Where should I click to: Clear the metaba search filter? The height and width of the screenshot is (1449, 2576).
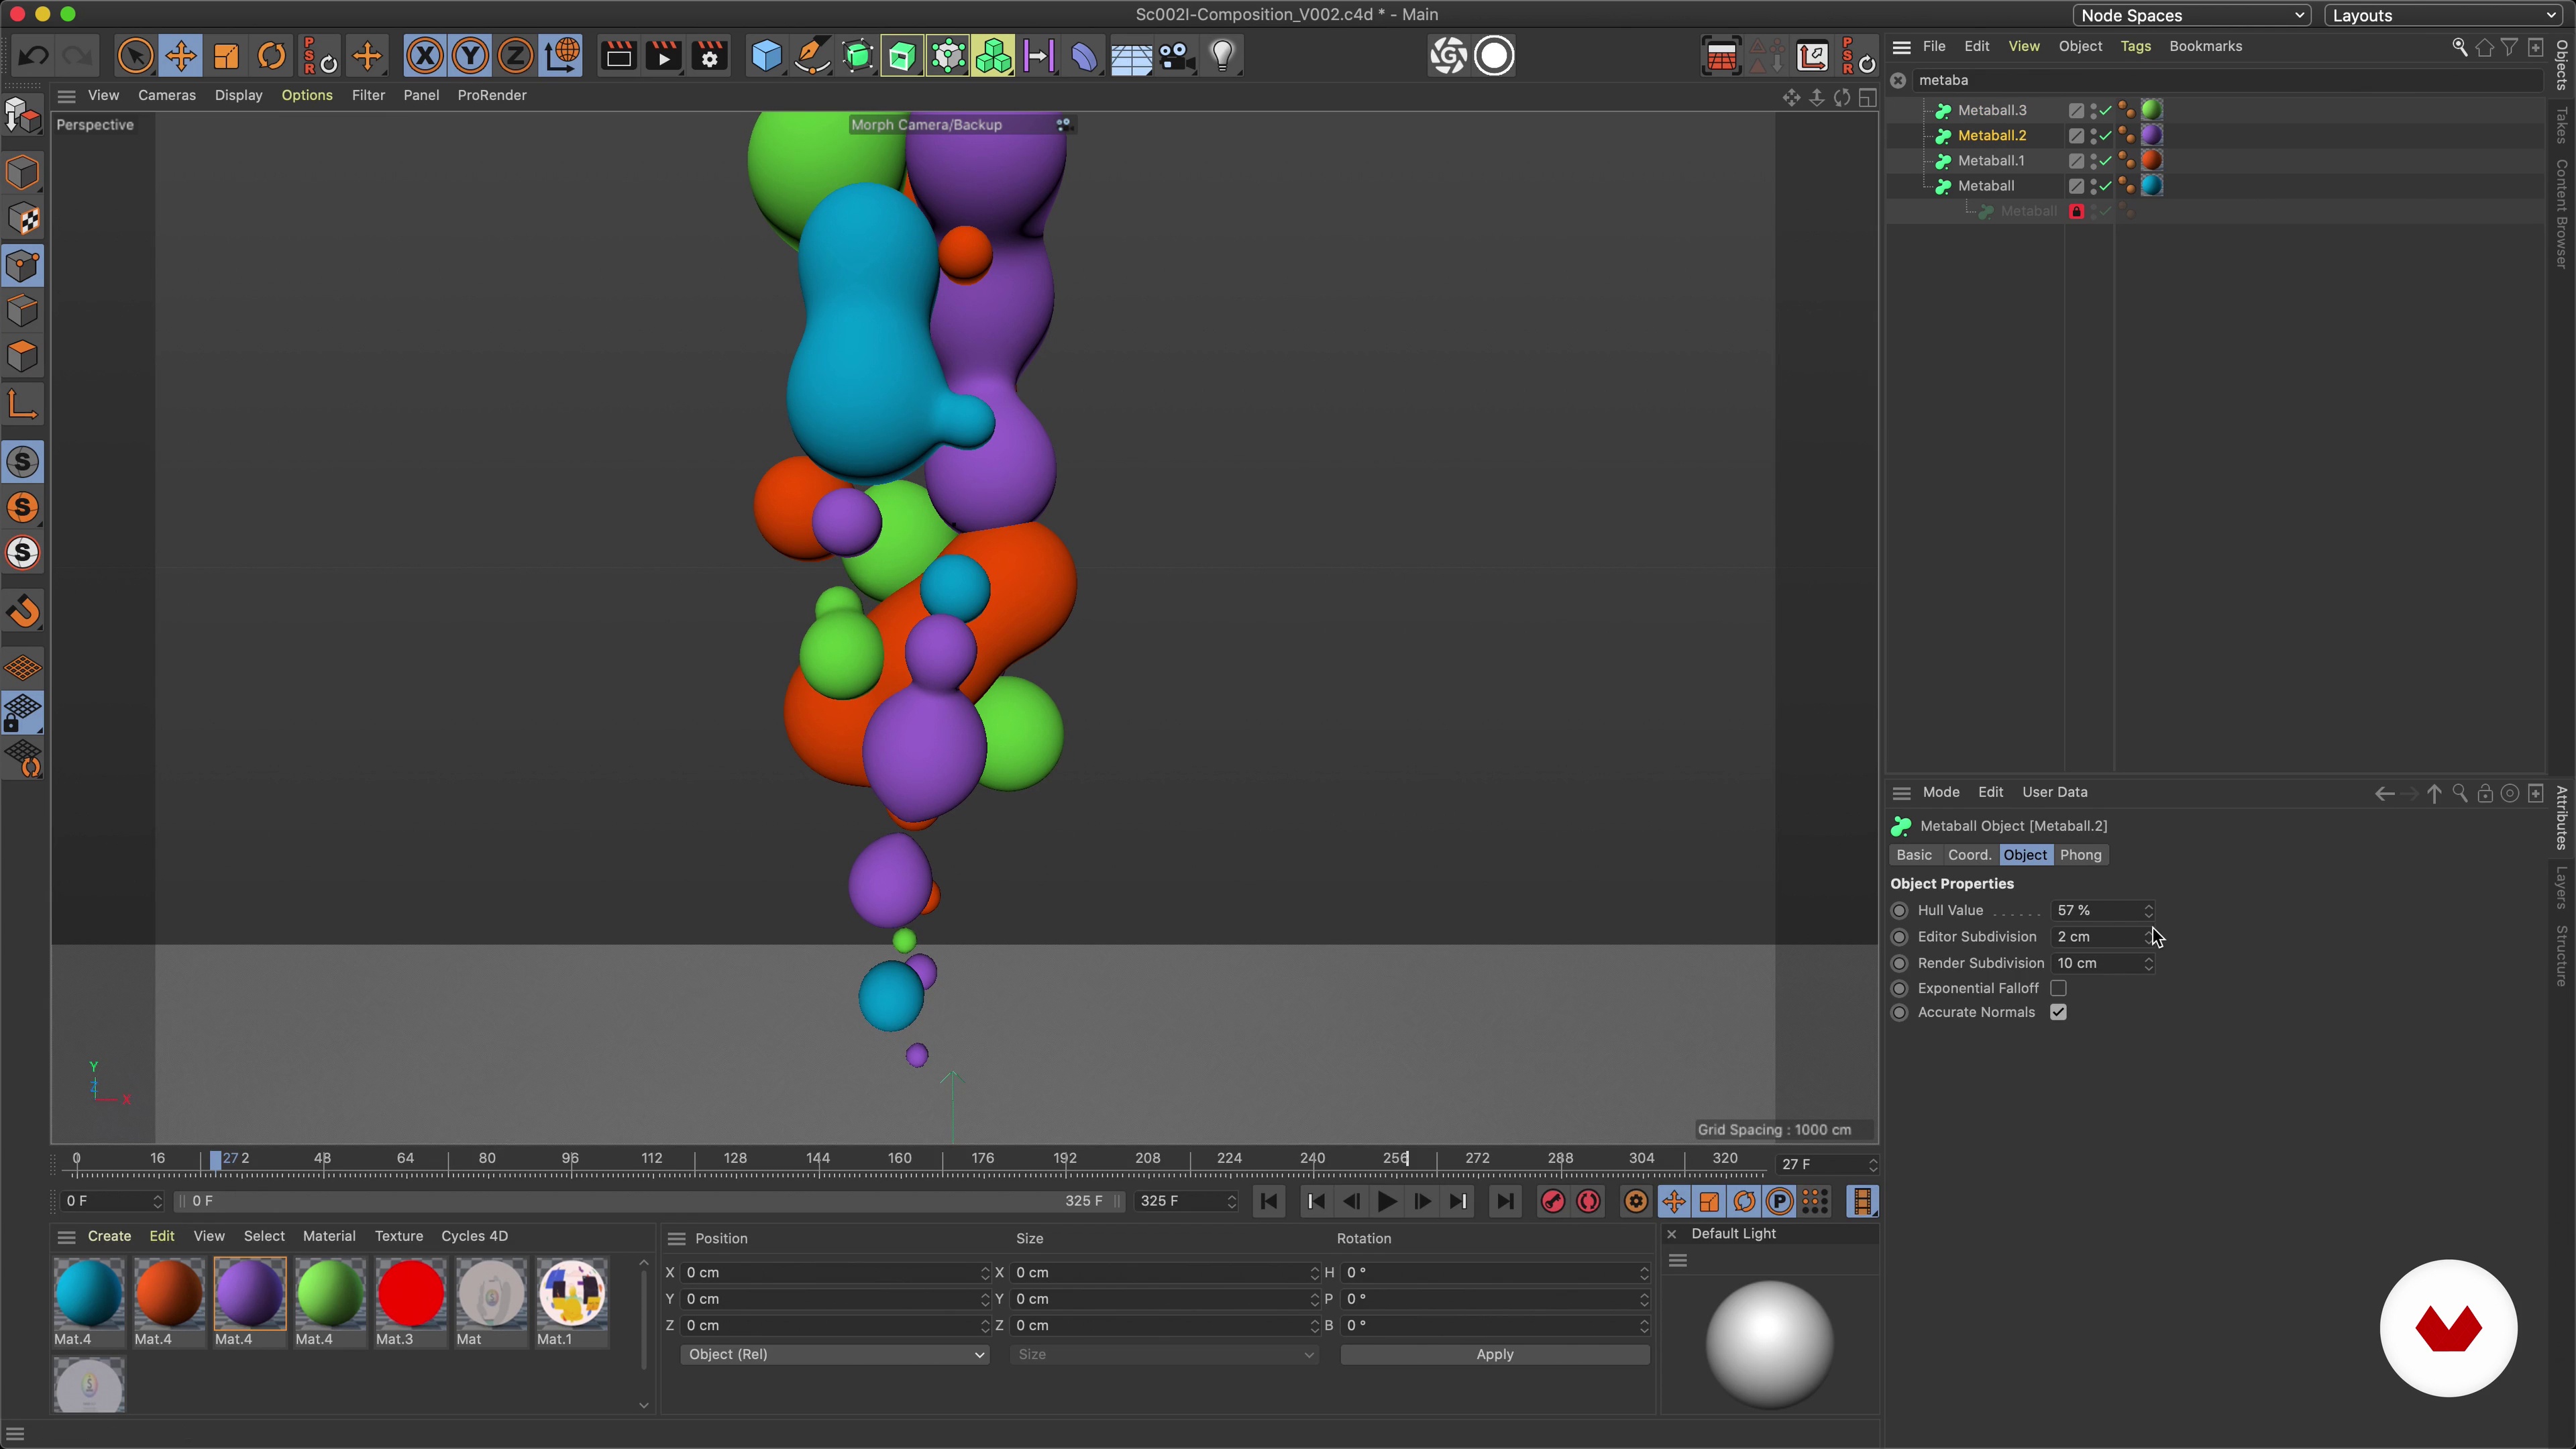[1898, 80]
